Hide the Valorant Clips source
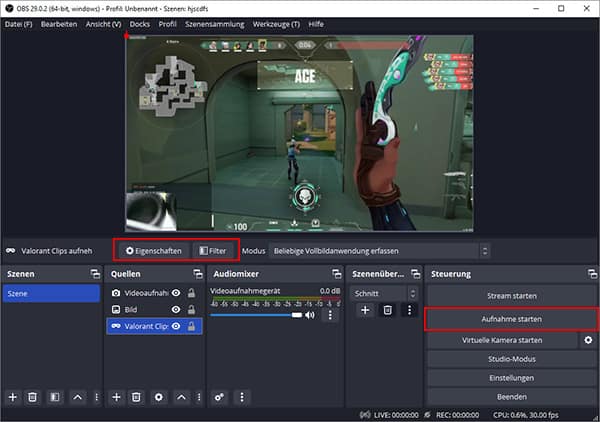This screenshot has width=600, height=422. [x=176, y=326]
